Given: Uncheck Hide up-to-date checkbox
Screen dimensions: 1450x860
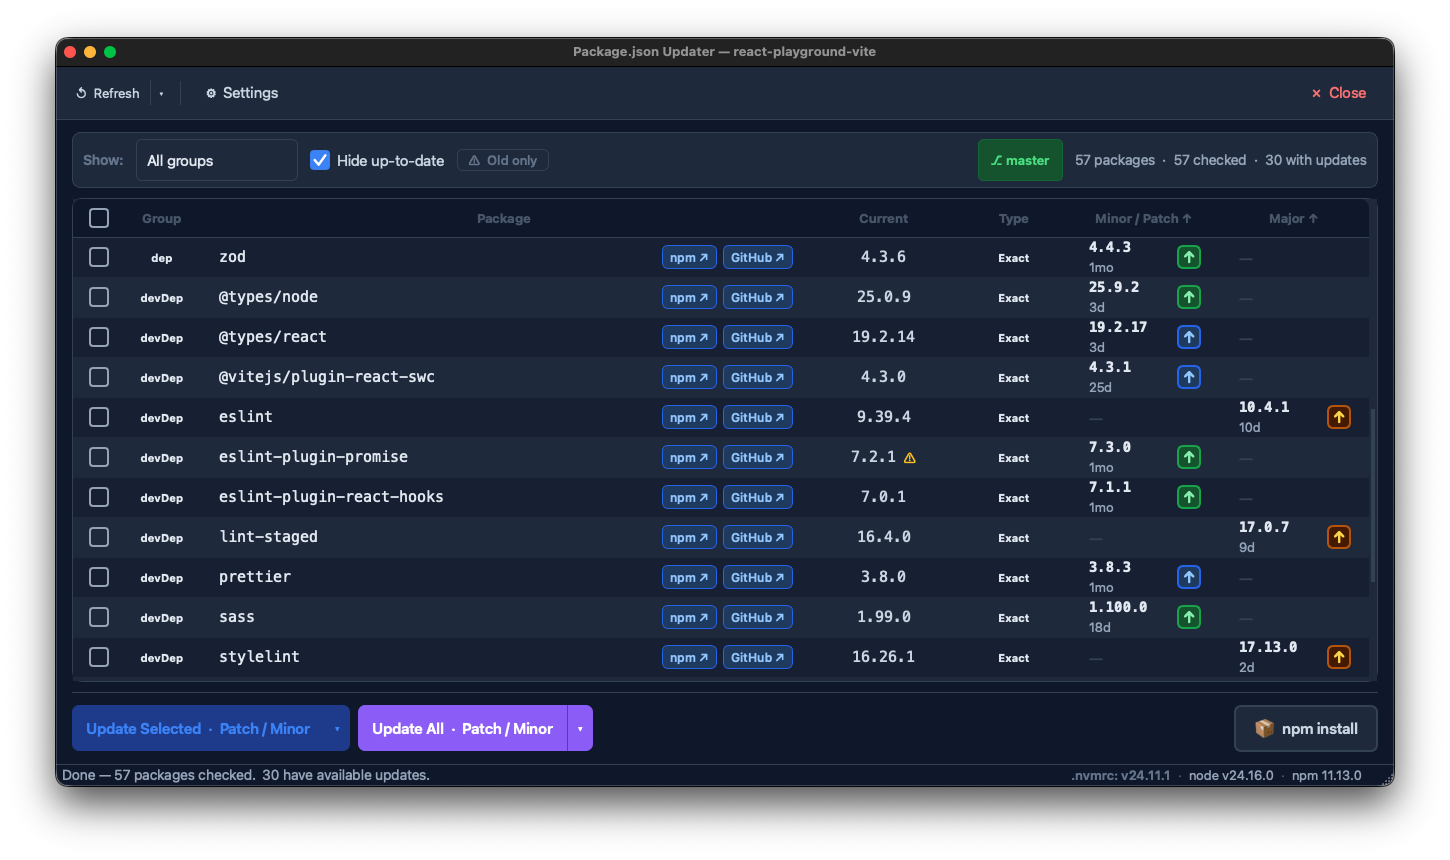Looking at the screenshot, I should coord(320,160).
